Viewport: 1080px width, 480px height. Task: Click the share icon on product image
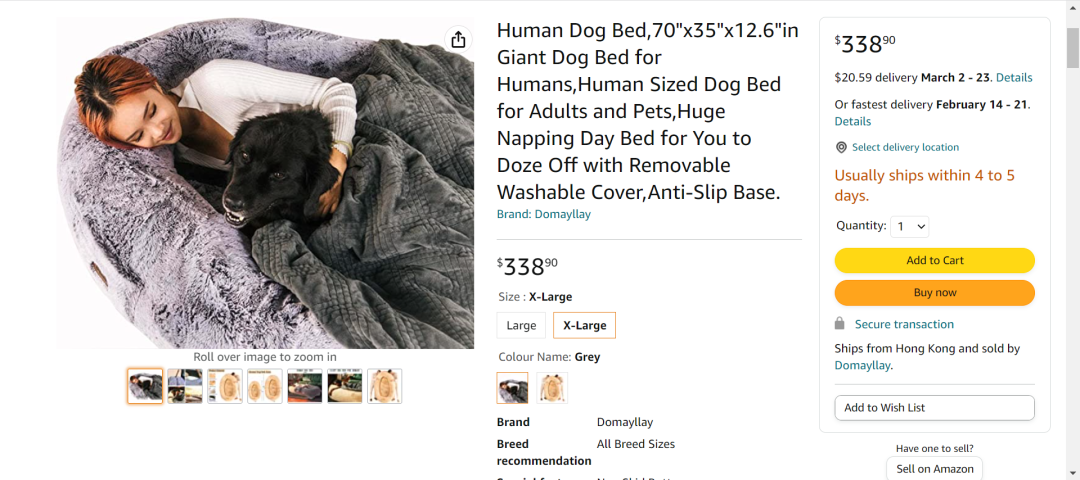pyautogui.click(x=458, y=40)
